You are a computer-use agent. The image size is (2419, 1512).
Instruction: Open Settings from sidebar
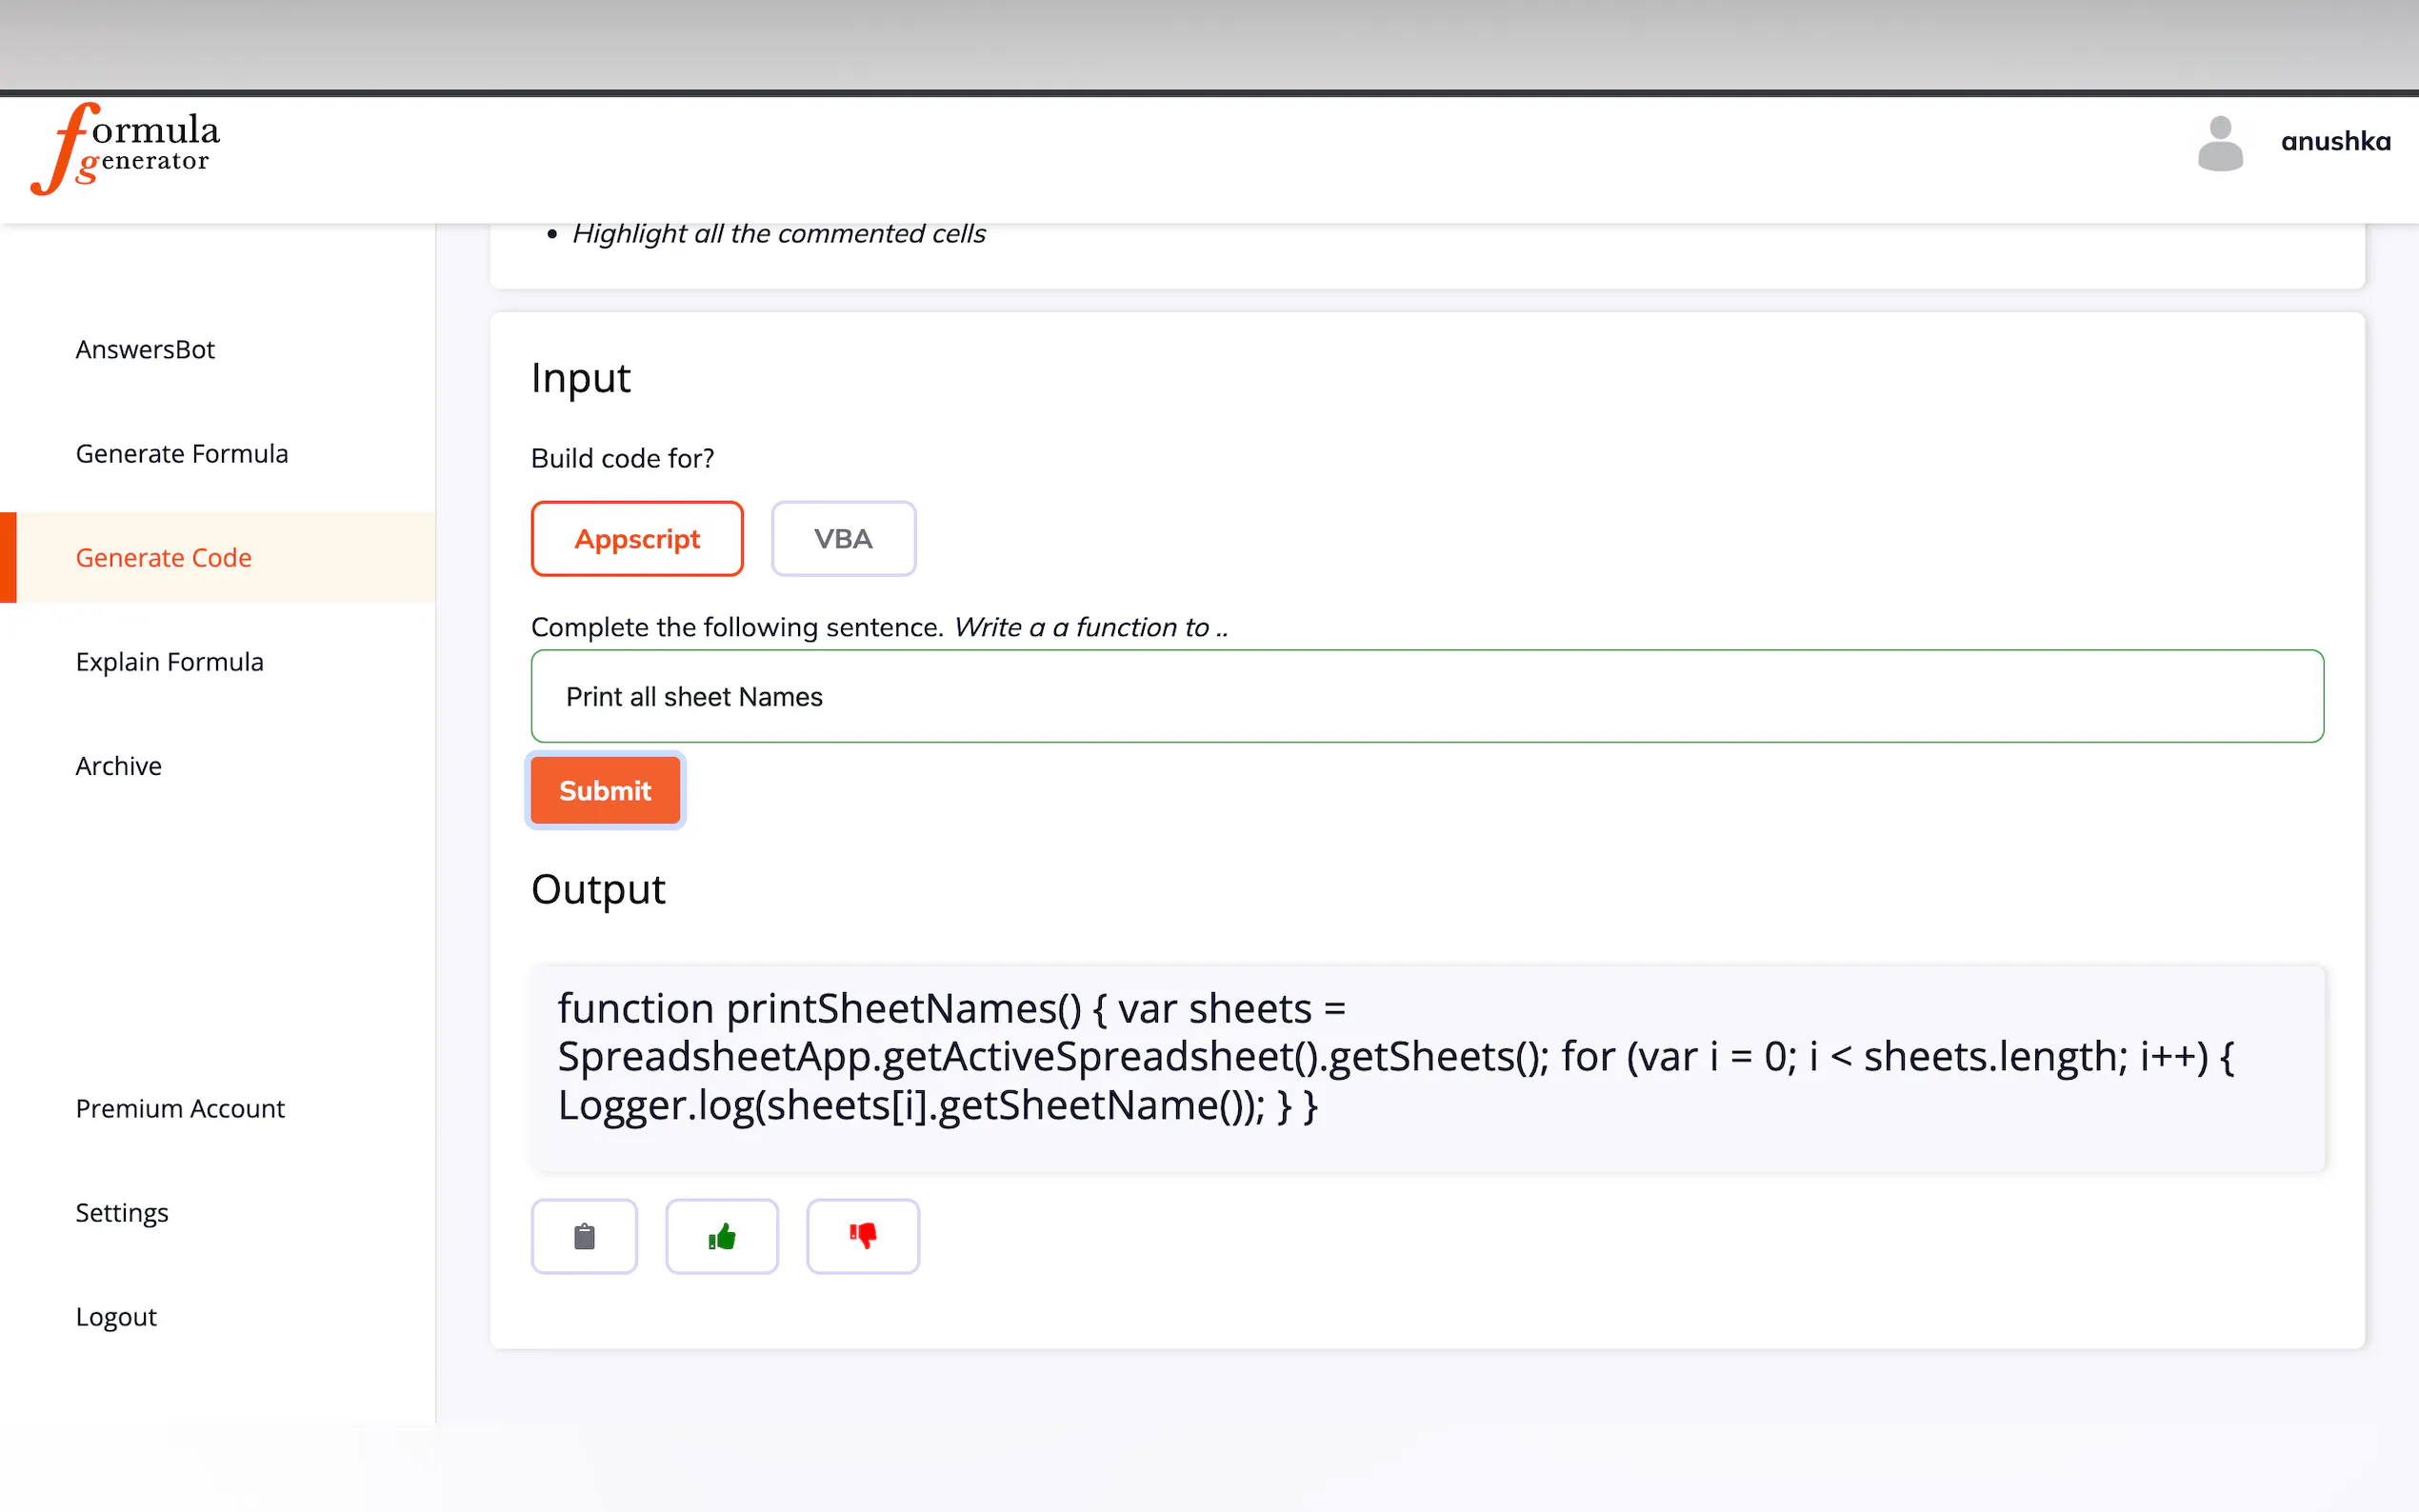pyautogui.click(x=122, y=1212)
